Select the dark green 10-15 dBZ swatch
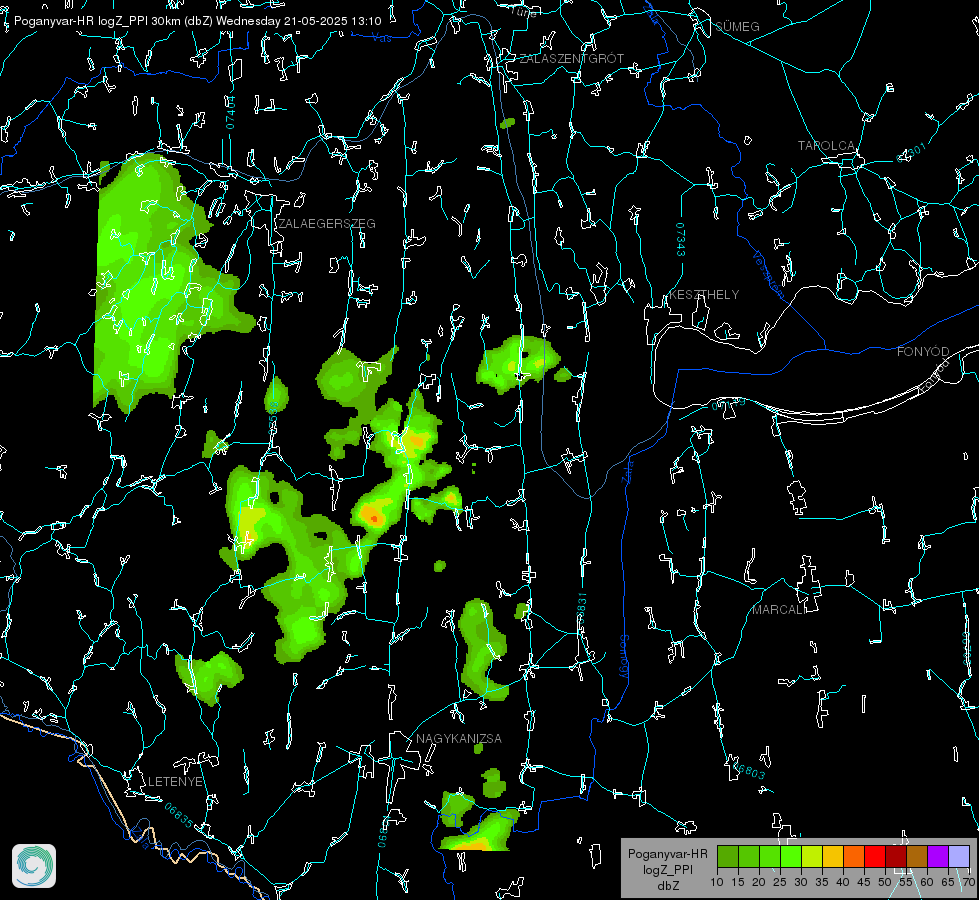Viewport: 979px width, 900px height. tap(728, 856)
